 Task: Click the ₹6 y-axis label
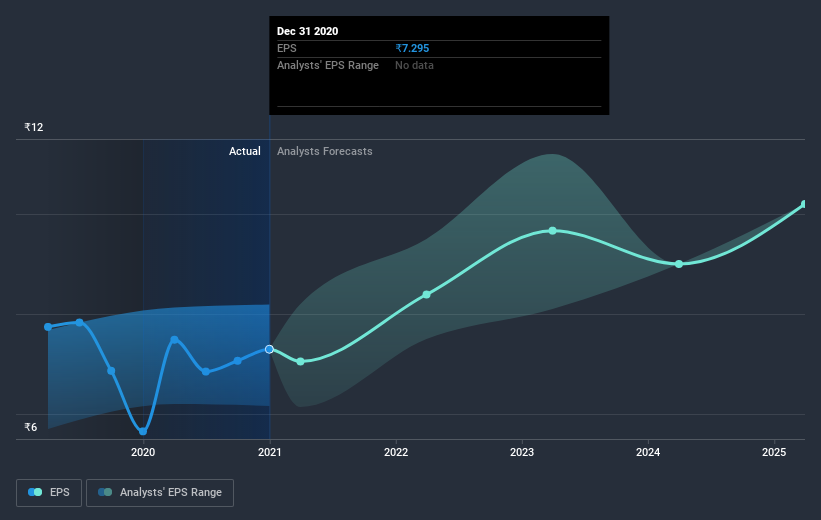pyautogui.click(x=31, y=427)
